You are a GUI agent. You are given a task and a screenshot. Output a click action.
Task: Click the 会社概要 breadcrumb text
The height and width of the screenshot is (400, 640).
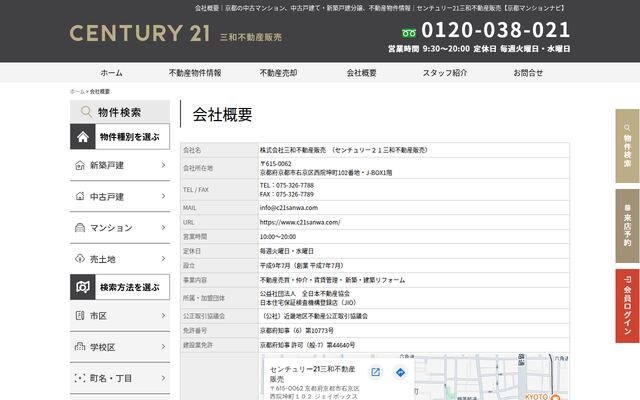coord(100,91)
